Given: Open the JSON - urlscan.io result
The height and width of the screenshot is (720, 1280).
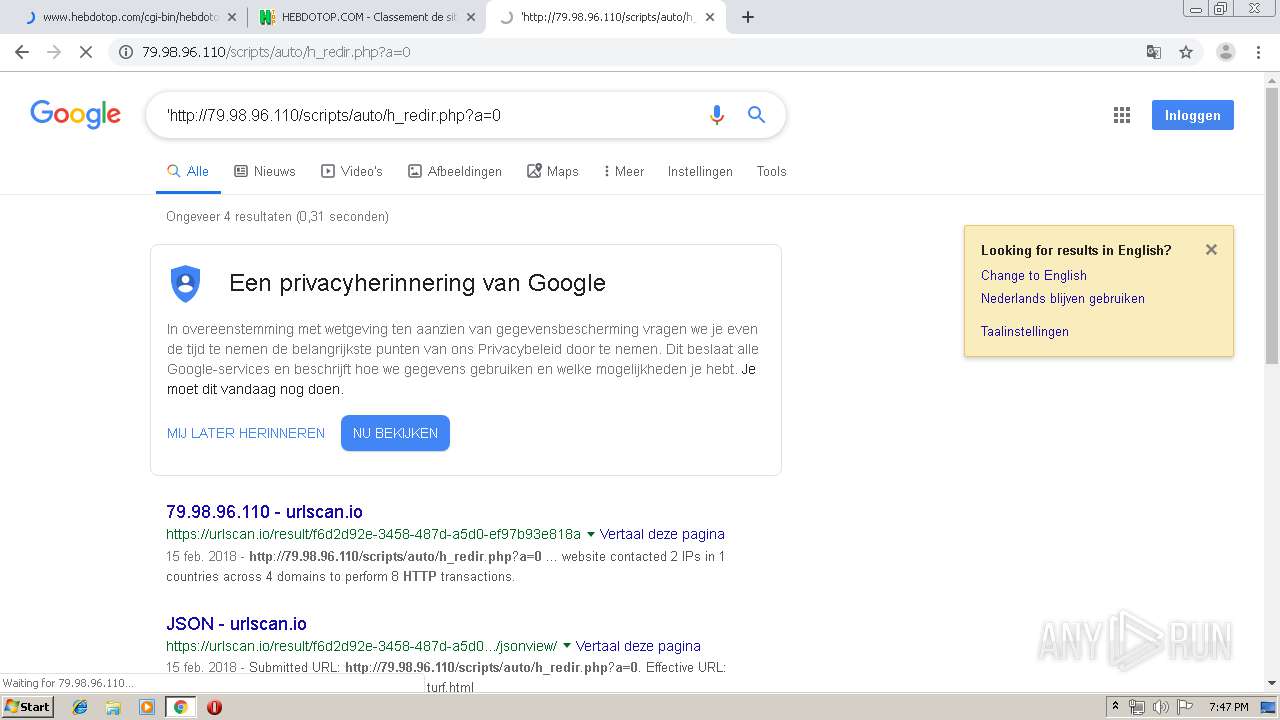Looking at the screenshot, I should tap(236, 624).
